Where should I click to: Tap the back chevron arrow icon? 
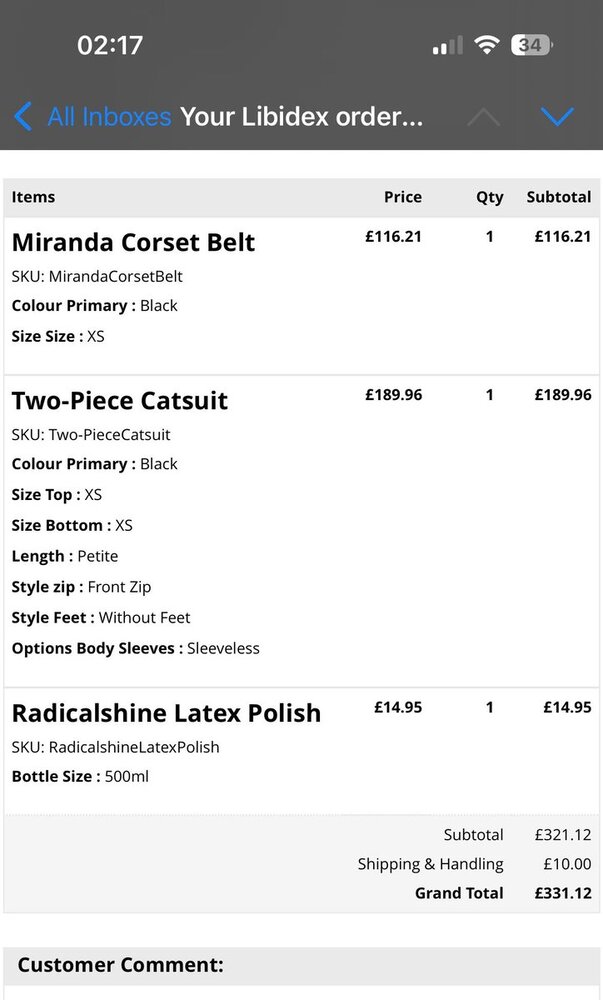[x=23, y=117]
